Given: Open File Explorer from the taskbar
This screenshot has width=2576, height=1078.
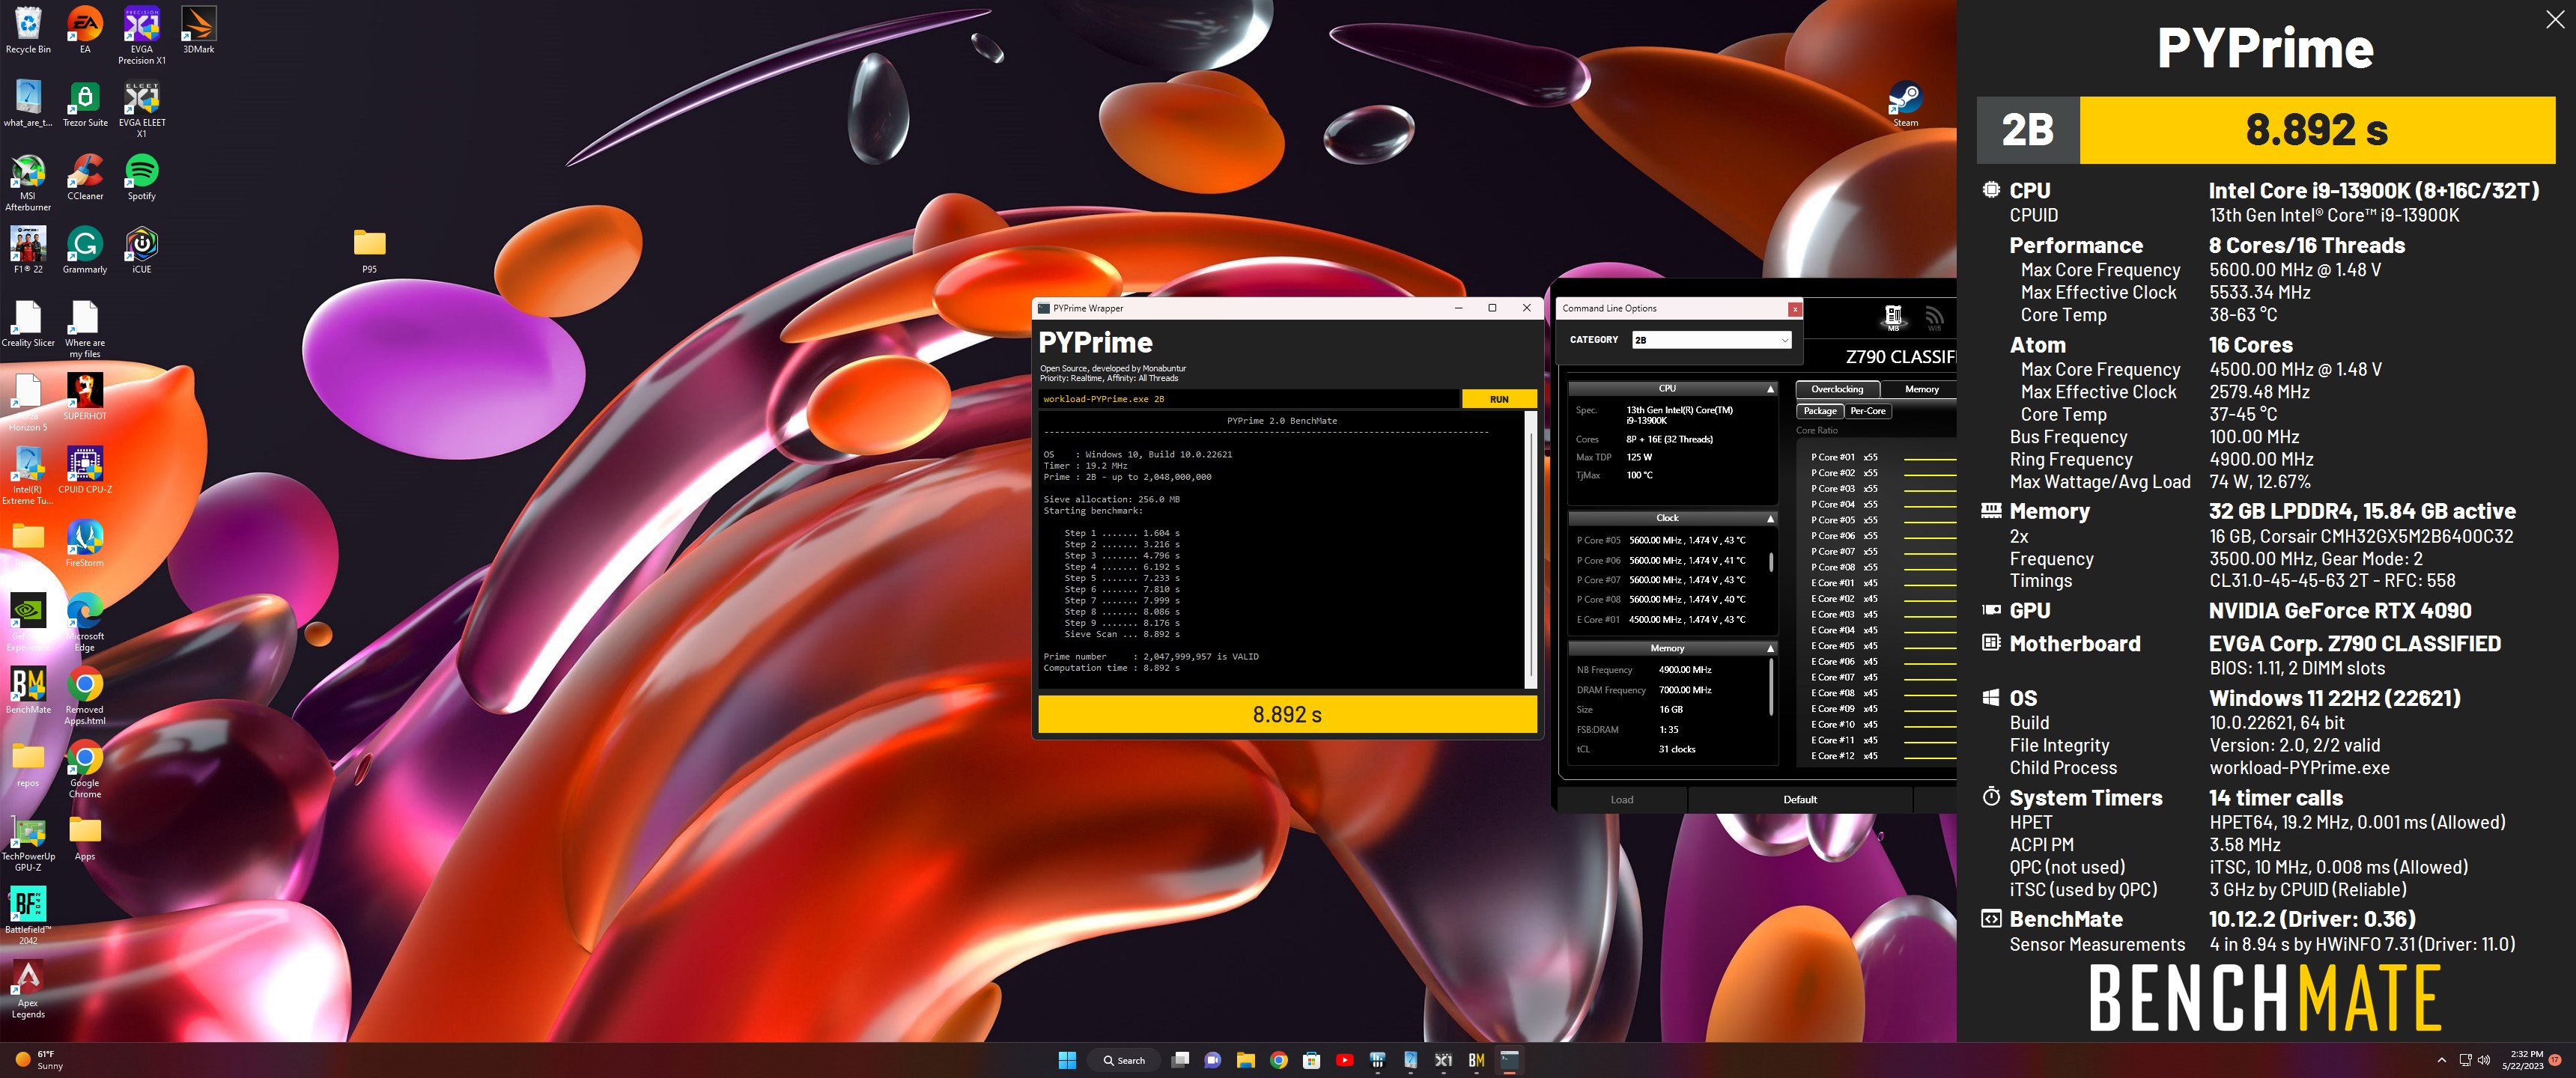Looking at the screenshot, I should click(x=1245, y=1060).
